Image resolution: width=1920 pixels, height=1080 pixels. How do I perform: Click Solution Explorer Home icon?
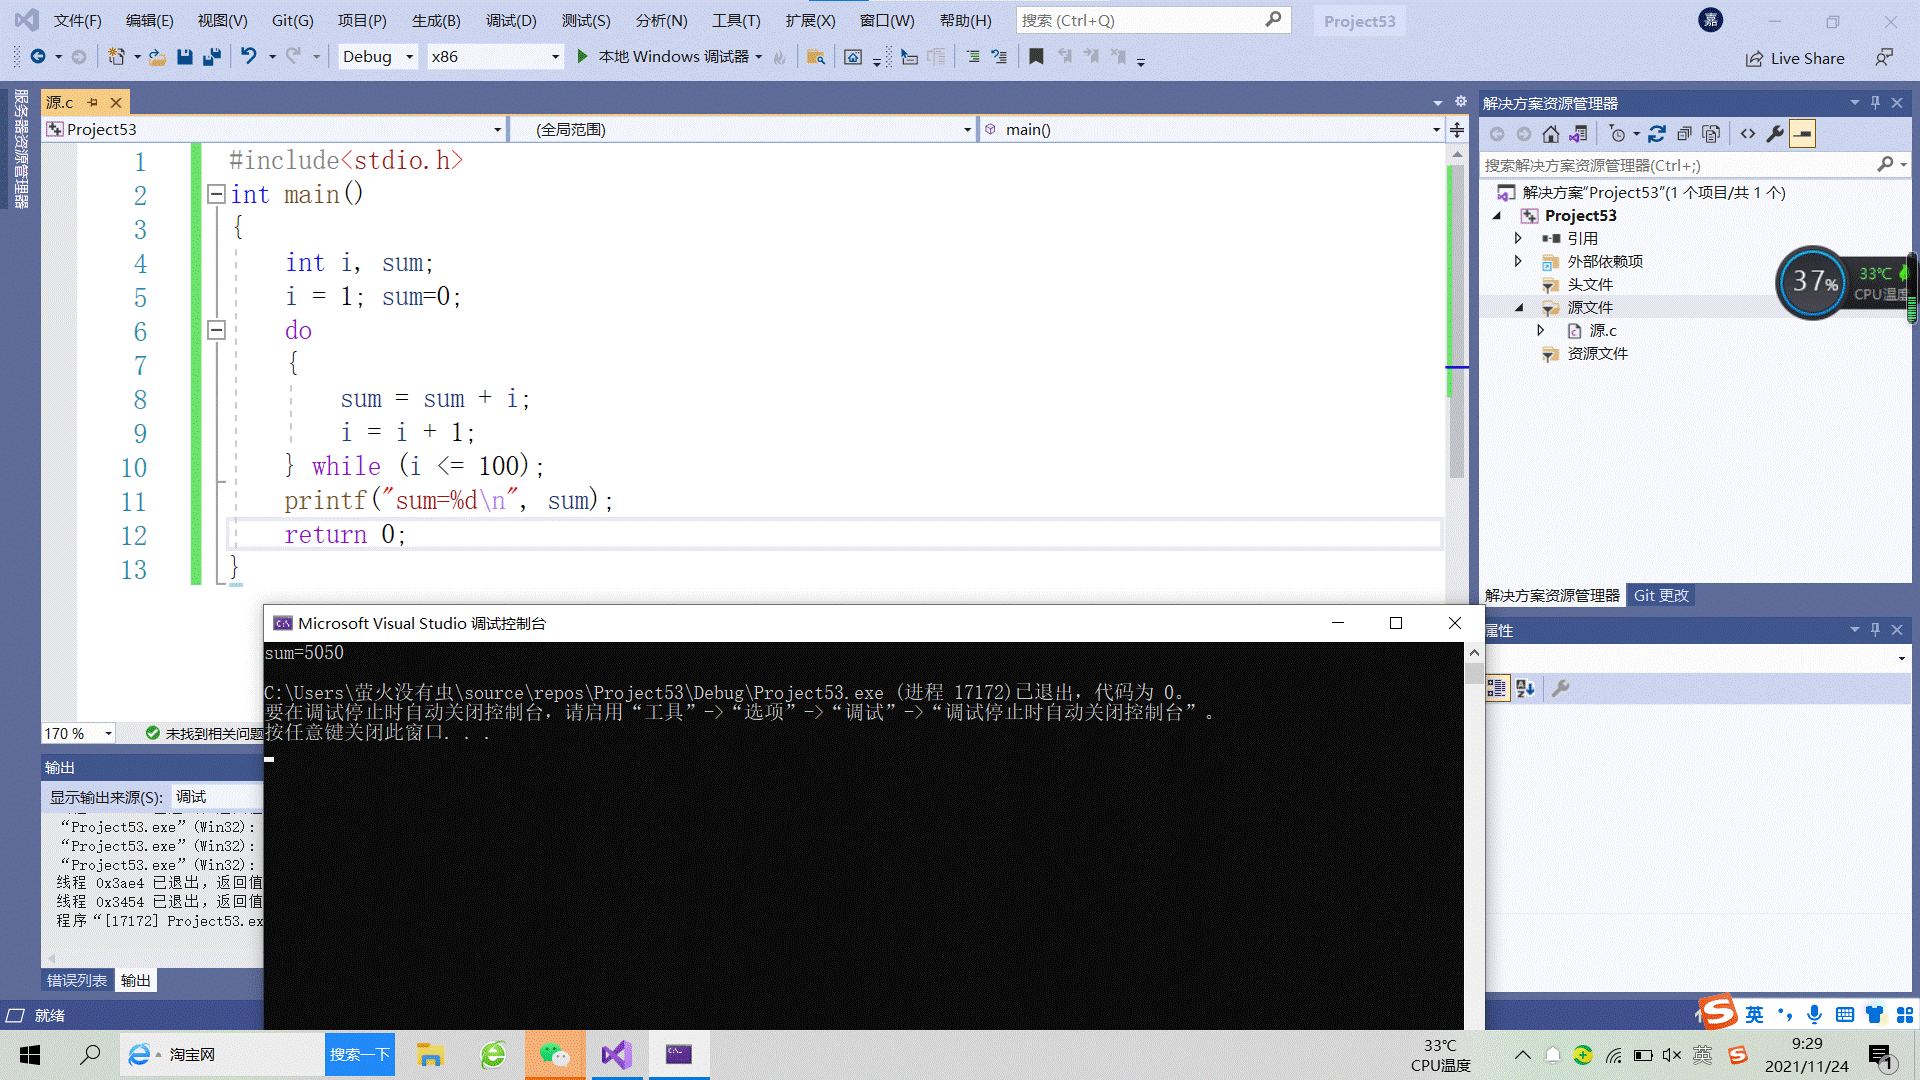click(1550, 134)
